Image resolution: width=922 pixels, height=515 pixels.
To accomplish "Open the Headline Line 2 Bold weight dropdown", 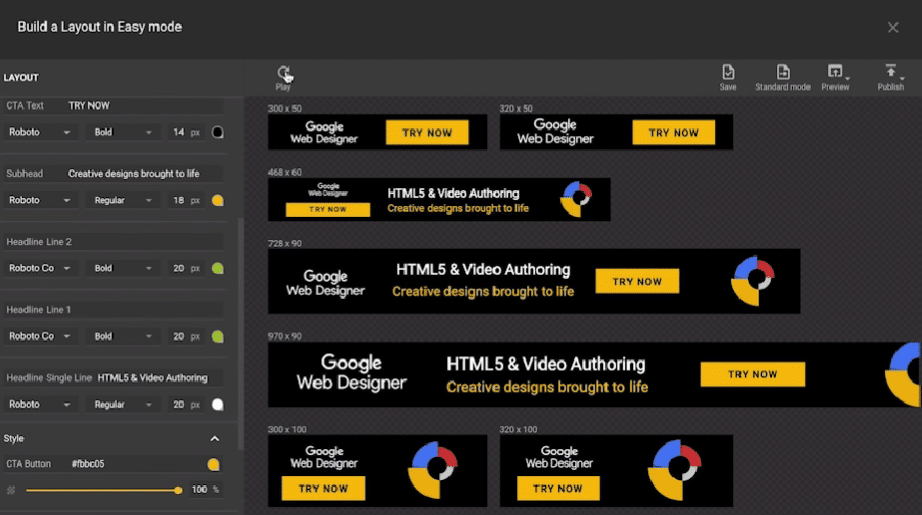I will (x=123, y=268).
